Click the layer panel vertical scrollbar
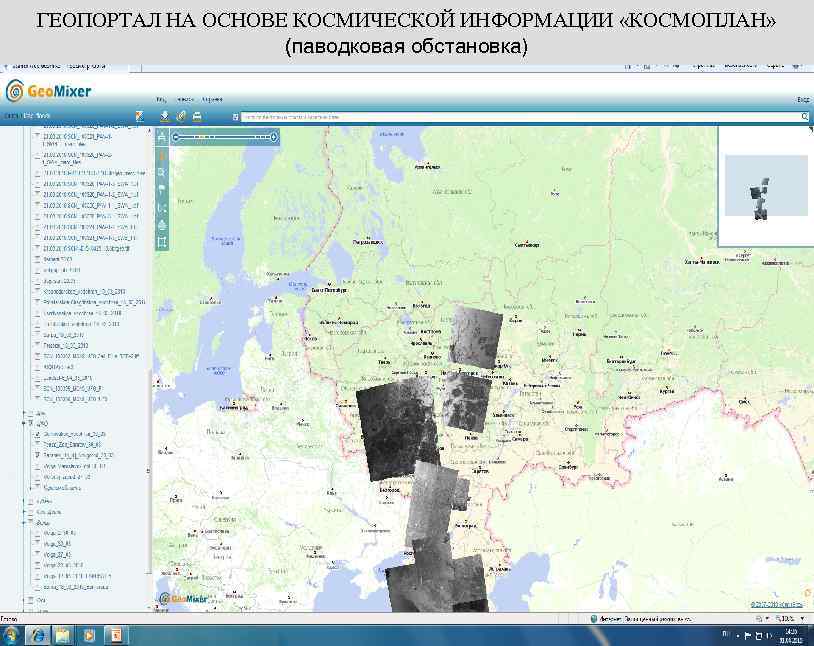The image size is (814, 646). (150, 472)
